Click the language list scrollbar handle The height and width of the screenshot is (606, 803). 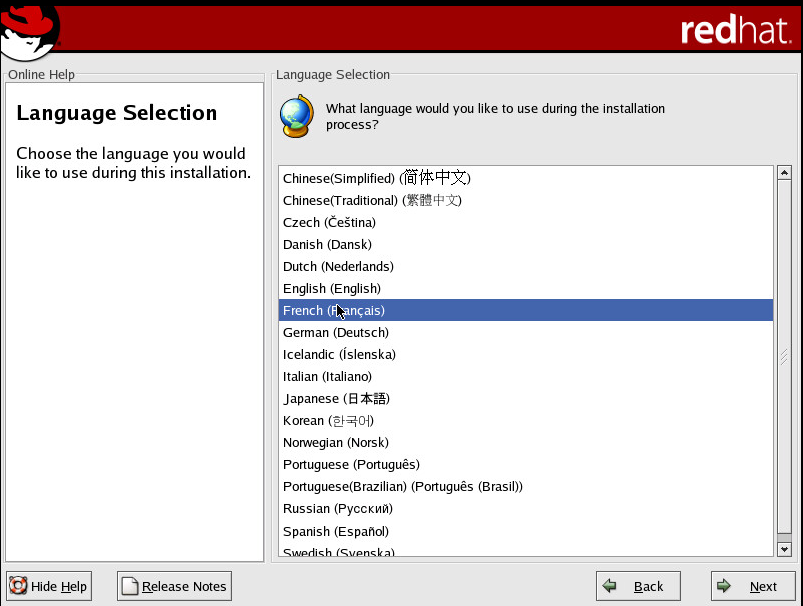coord(784,357)
